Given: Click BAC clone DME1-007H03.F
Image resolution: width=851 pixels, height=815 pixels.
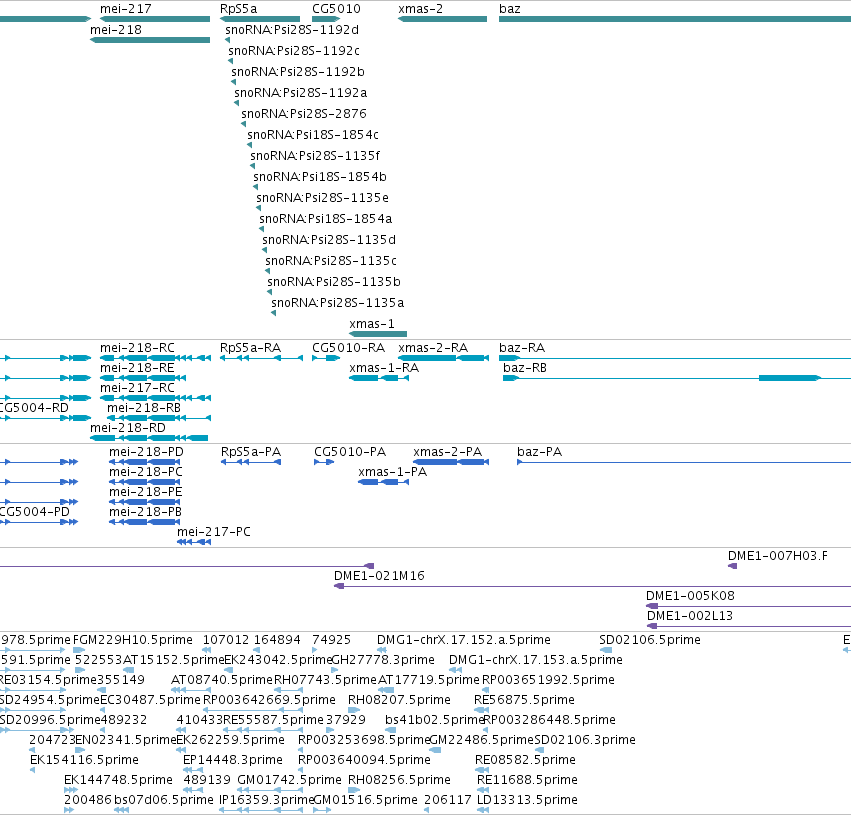Looking at the screenshot, I should click(732, 566).
